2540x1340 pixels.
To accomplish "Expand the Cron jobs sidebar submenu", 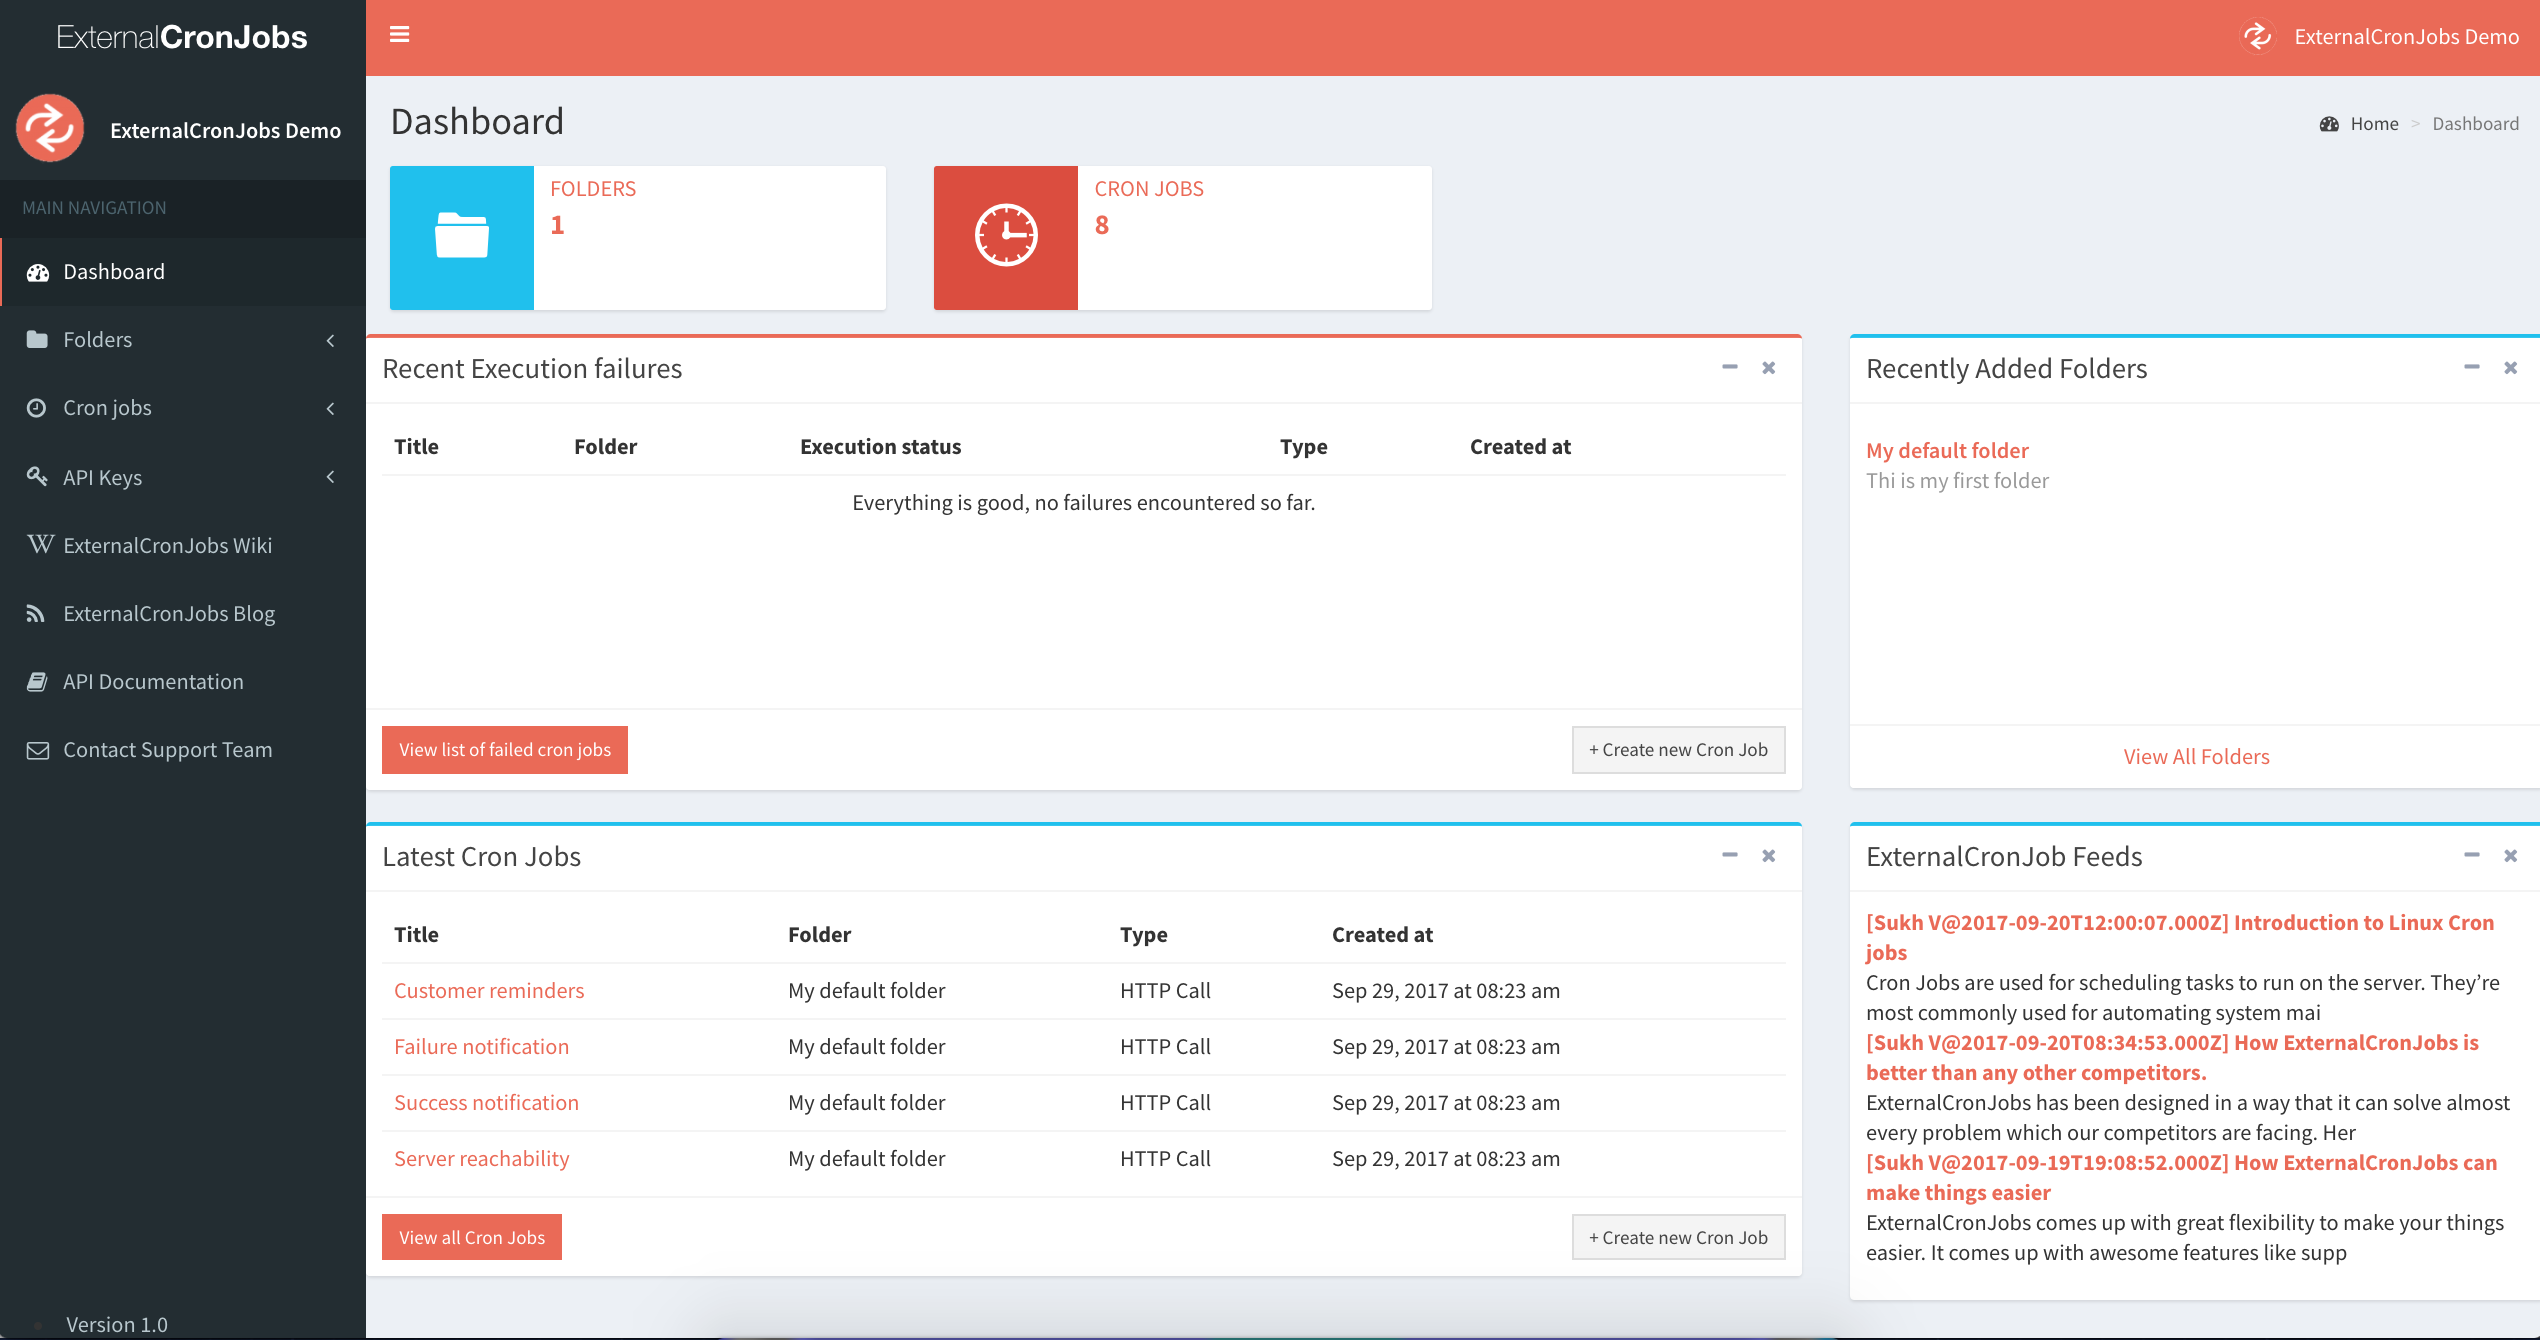I will click(x=330, y=408).
